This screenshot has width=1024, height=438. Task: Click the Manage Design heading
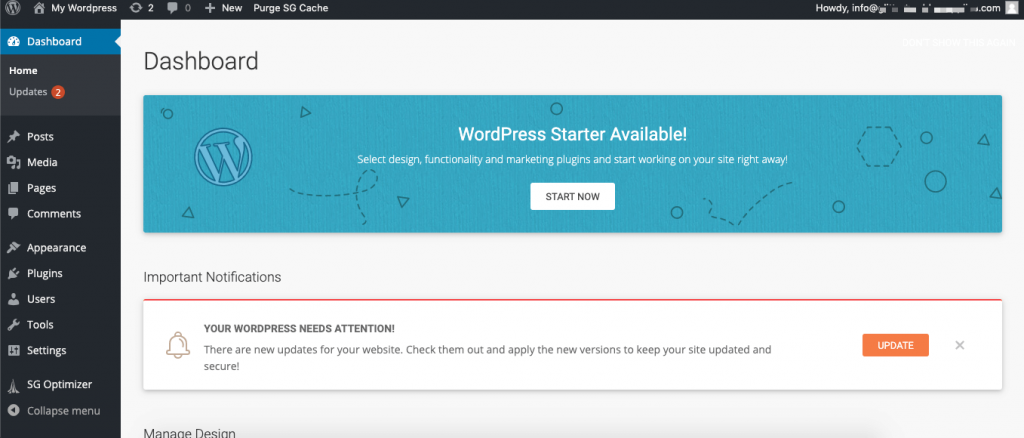189,433
